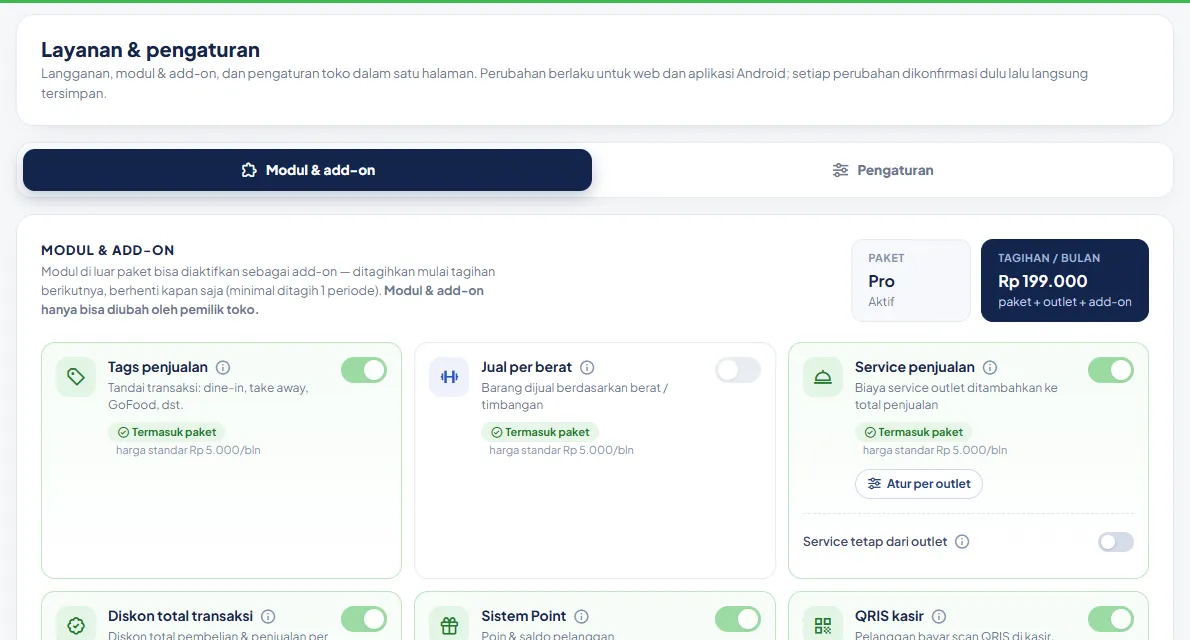Click the Tags penjualan tag icon

[x=76, y=377]
